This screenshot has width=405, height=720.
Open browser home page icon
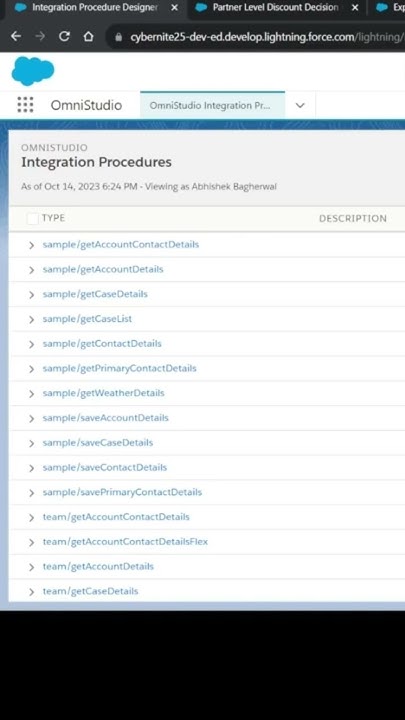88,37
